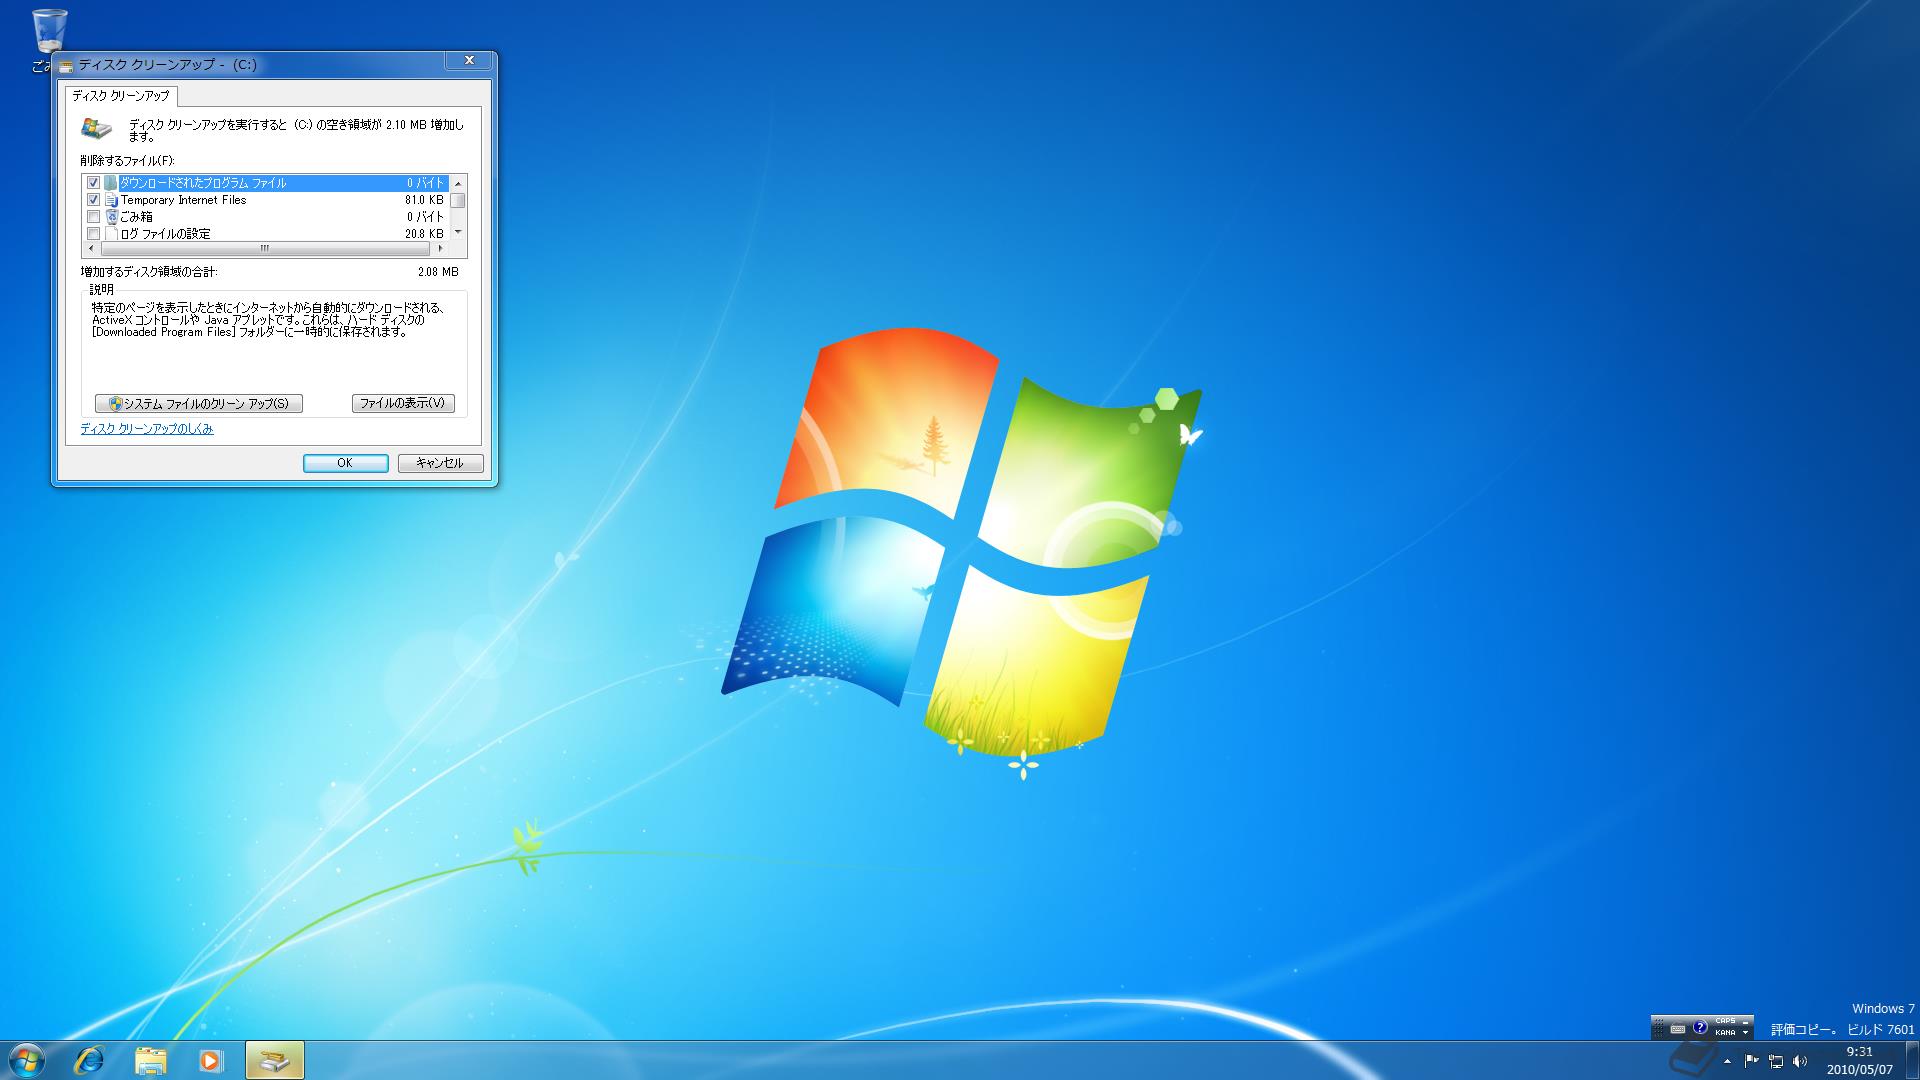Click the vertical scrollbar thumb in file list
This screenshot has width=1920, height=1080.
point(458,200)
